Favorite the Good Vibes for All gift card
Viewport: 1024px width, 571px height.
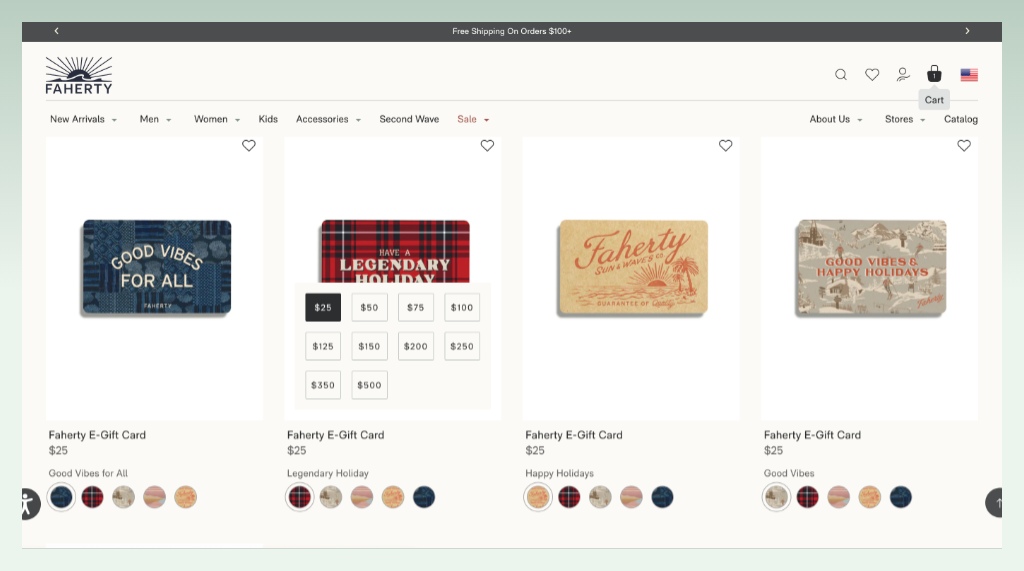[249, 146]
